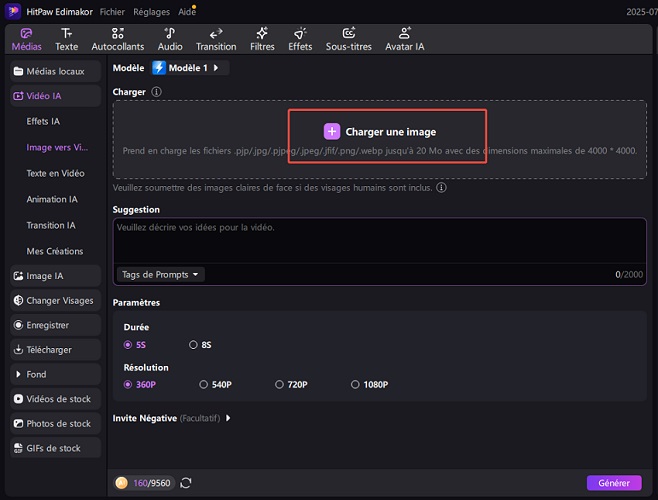Select the Audio tool icon
658x500 pixels.
click(170, 39)
